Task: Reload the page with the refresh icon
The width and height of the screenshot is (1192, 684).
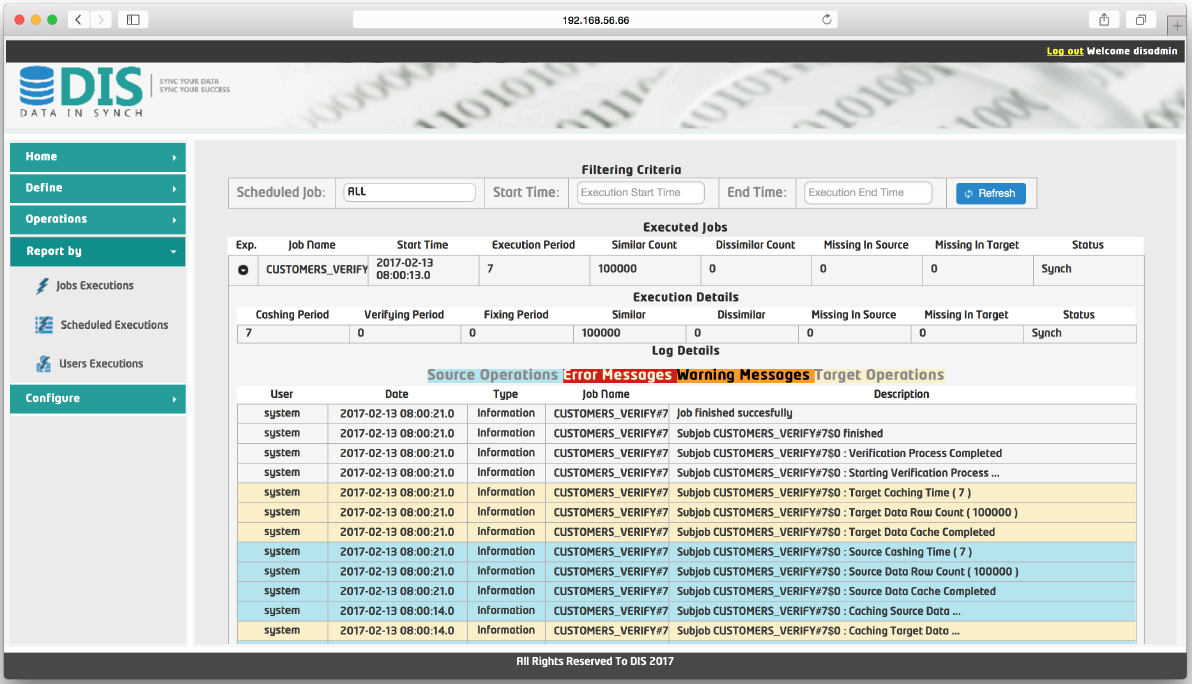Action: pyautogui.click(x=826, y=20)
